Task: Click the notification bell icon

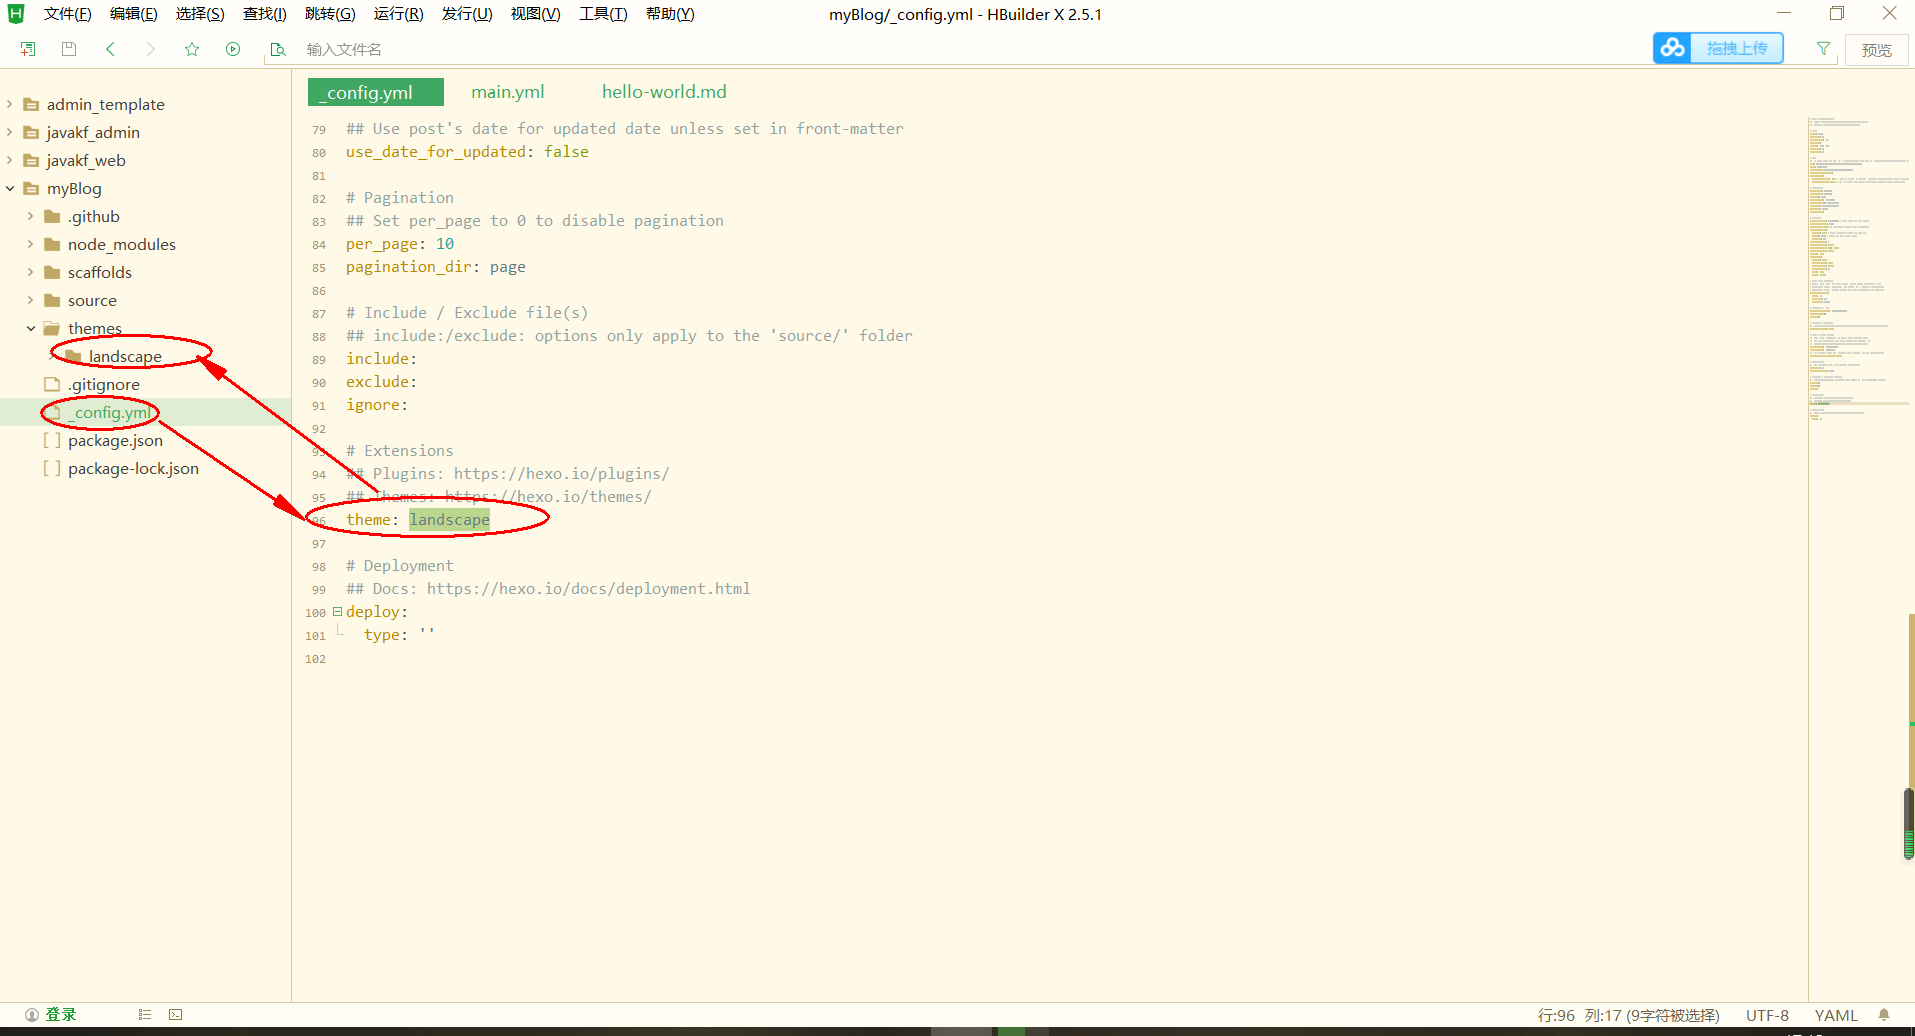Action: pos(1884,1015)
